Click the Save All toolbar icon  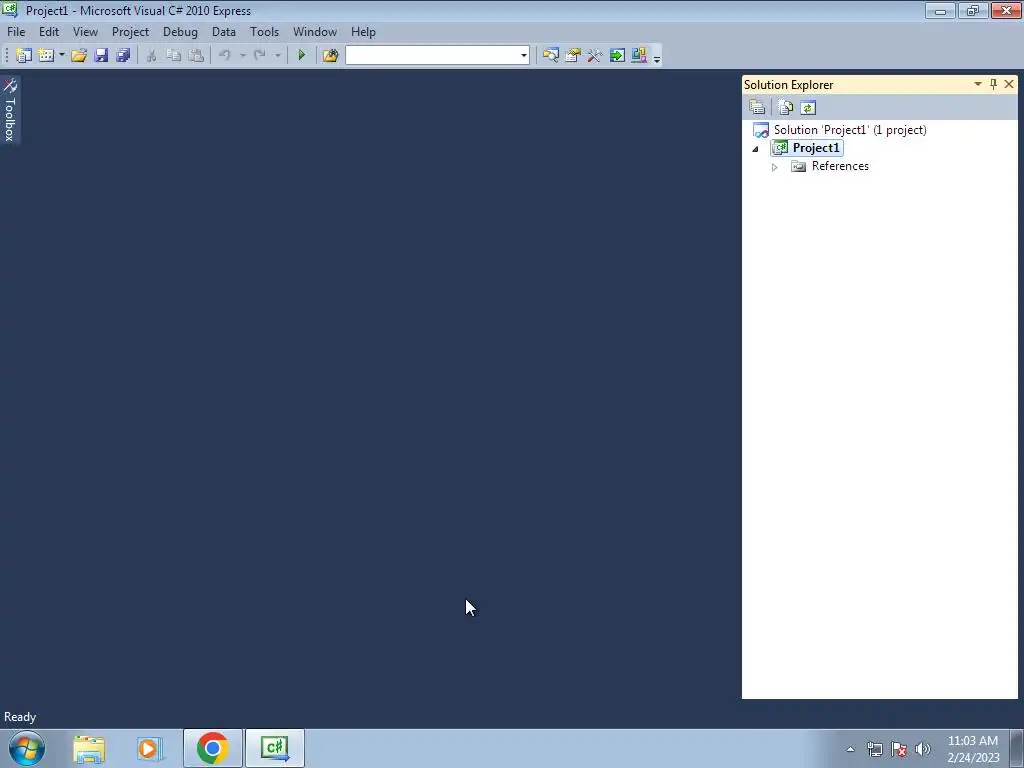click(123, 56)
